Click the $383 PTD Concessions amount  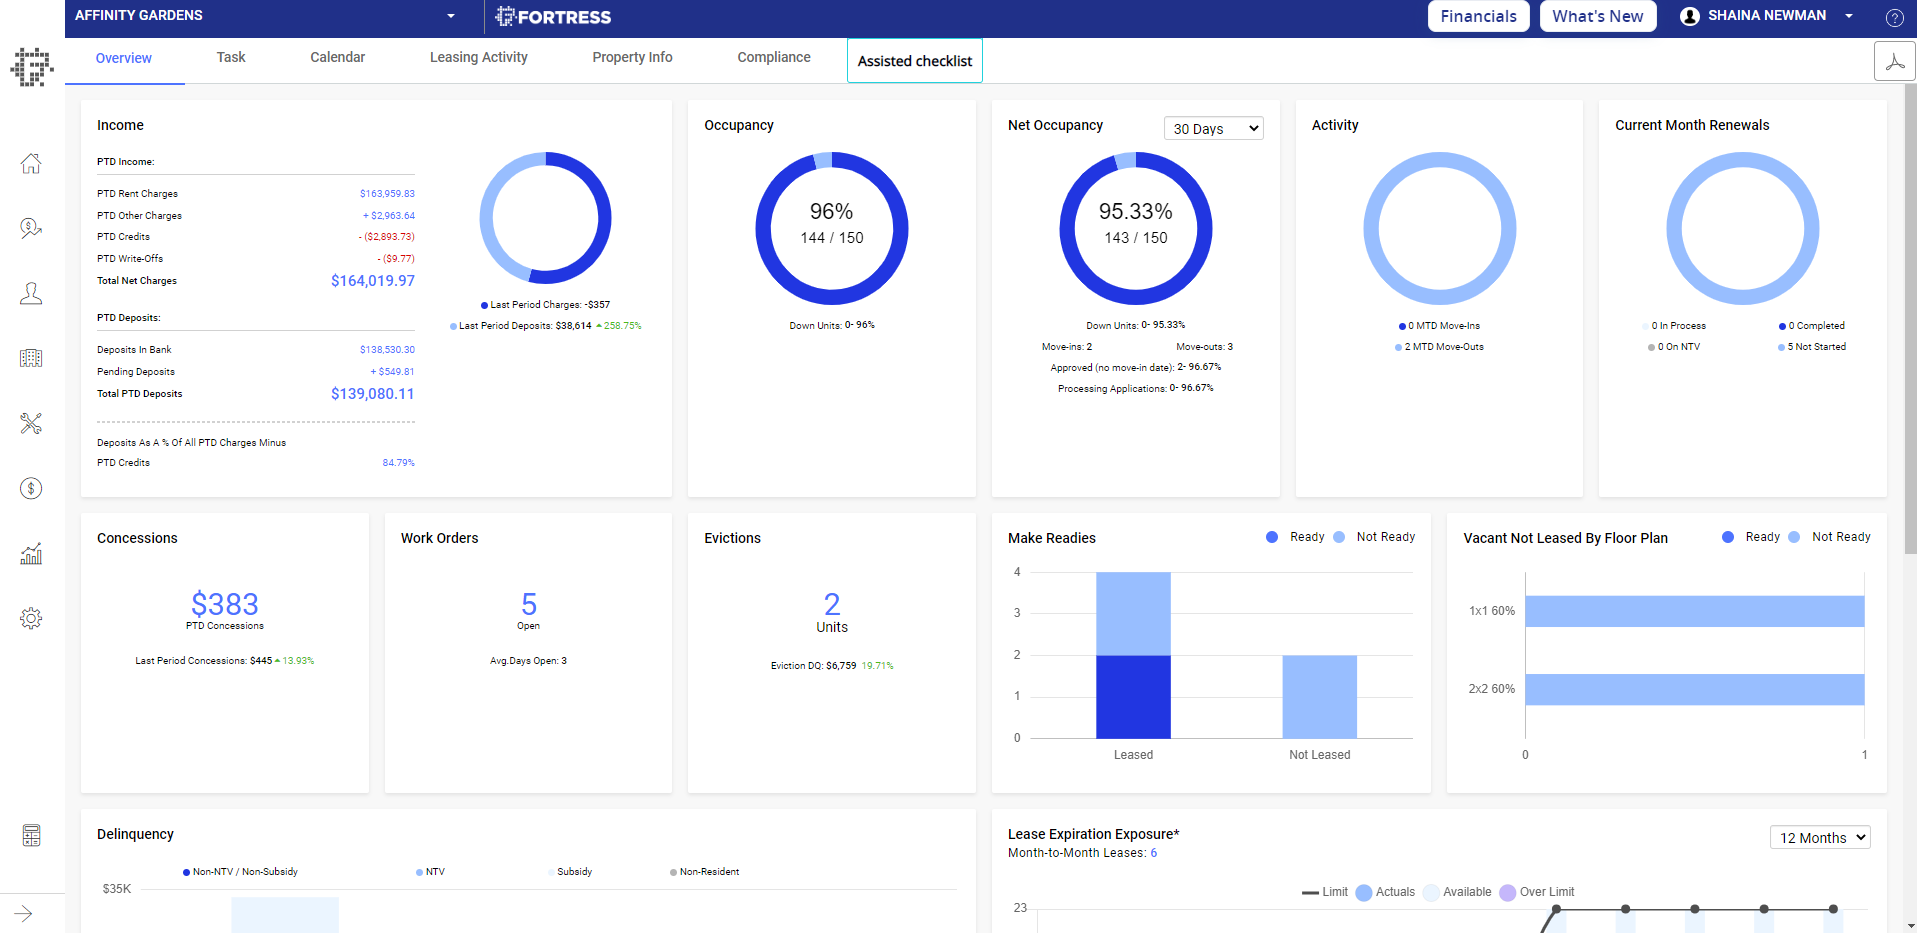[225, 604]
